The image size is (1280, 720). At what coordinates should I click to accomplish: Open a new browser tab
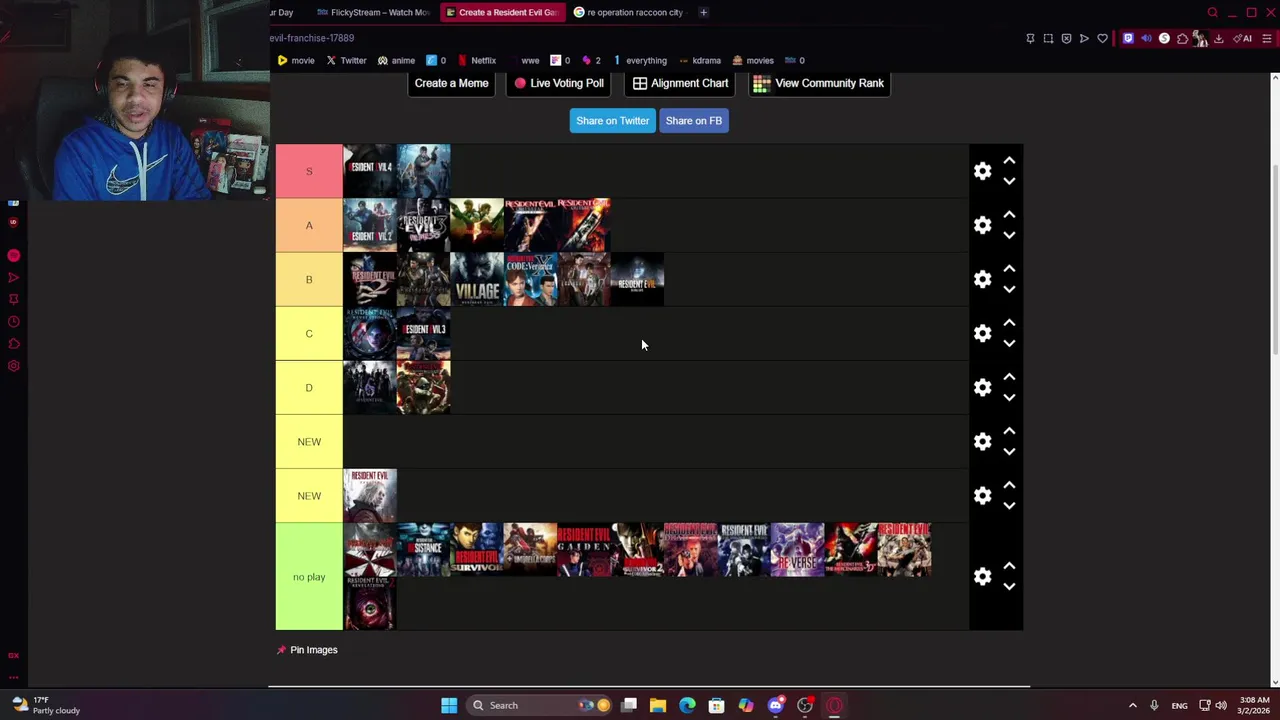[703, 12]
